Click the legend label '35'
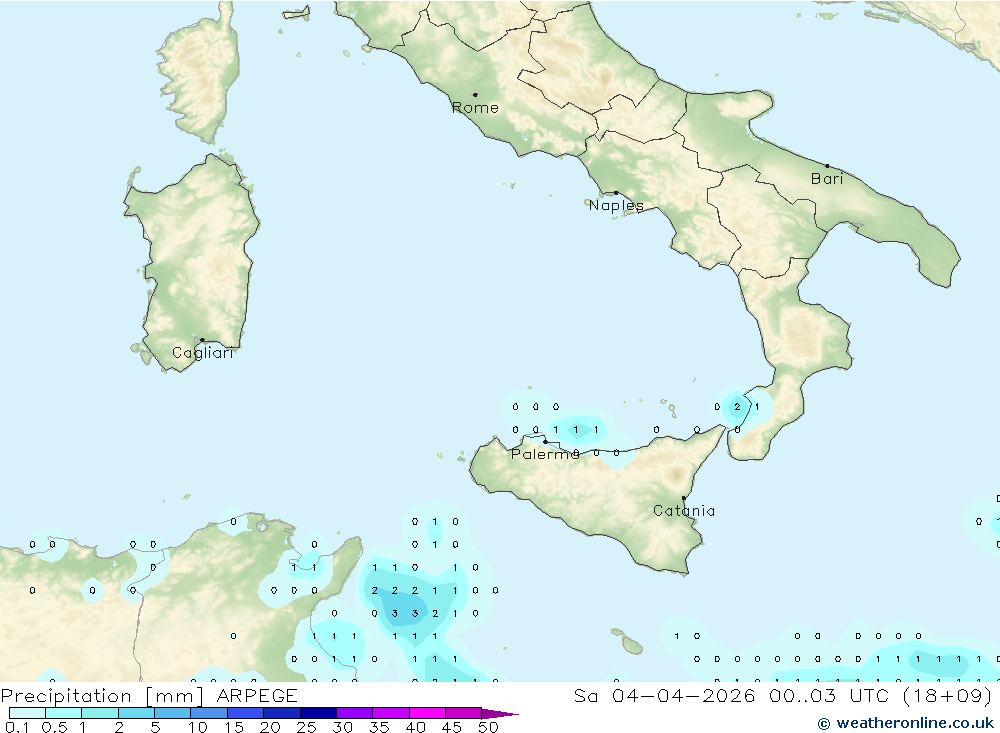 [x=379, y=727]
